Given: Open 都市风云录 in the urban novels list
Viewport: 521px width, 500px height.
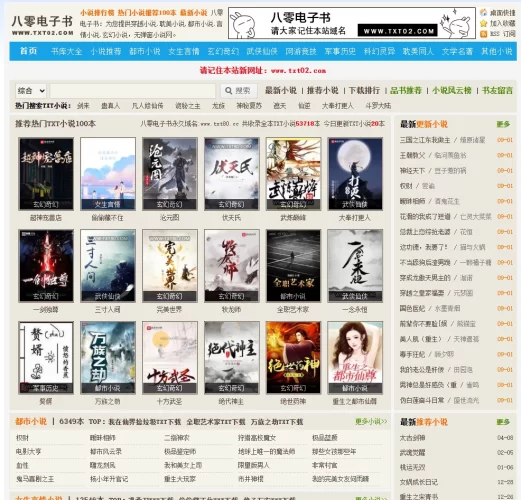Looking at the screenshot, I should pos(106,452).
